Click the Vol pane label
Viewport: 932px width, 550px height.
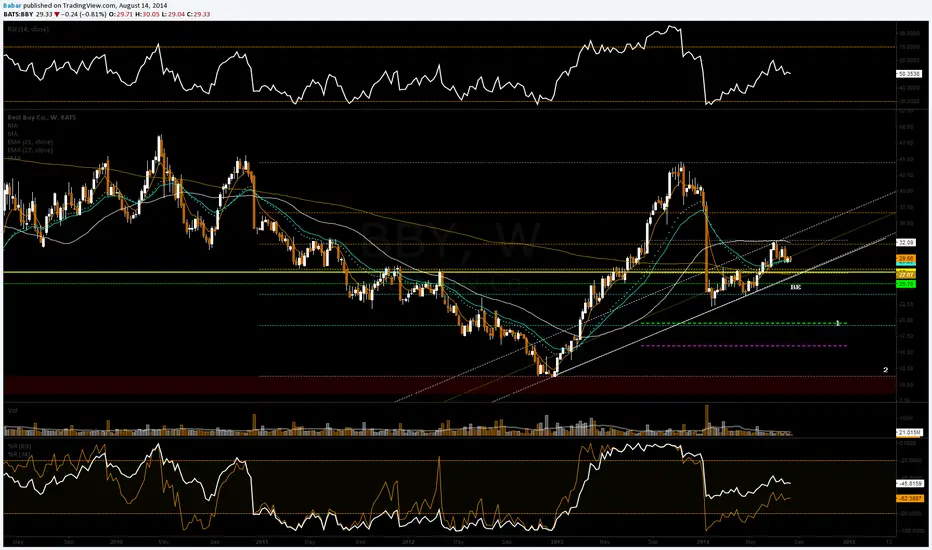[12, 410]
